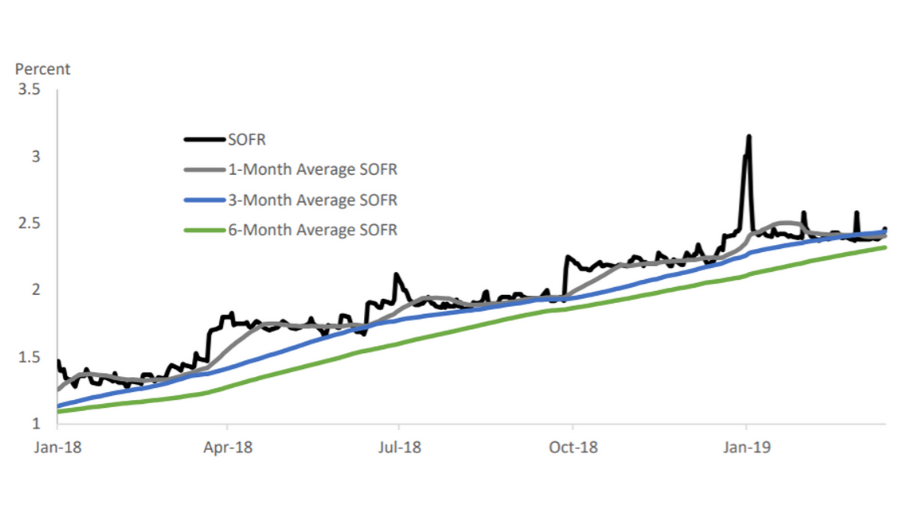The height and width of the screenshot is (525, 900).
Task: Select the 3.5 y-axis tick label
Action: tap(31, 90)
